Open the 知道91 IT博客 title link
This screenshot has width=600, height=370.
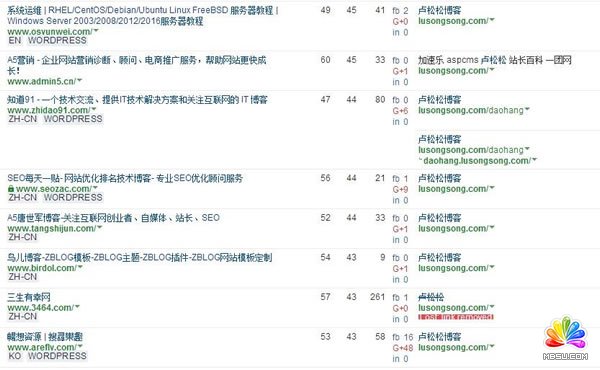pyautogui.click(x=137, y=100)
